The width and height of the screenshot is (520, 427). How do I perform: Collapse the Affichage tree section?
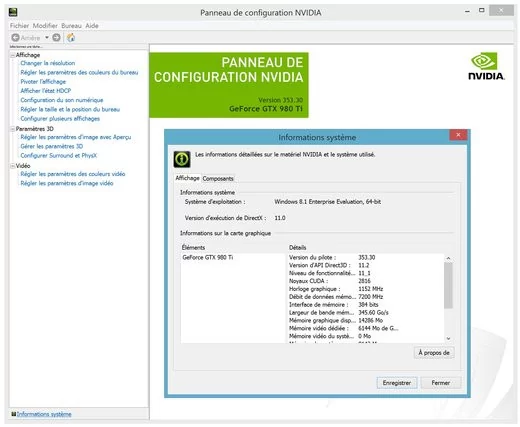[x=13, y=55]
